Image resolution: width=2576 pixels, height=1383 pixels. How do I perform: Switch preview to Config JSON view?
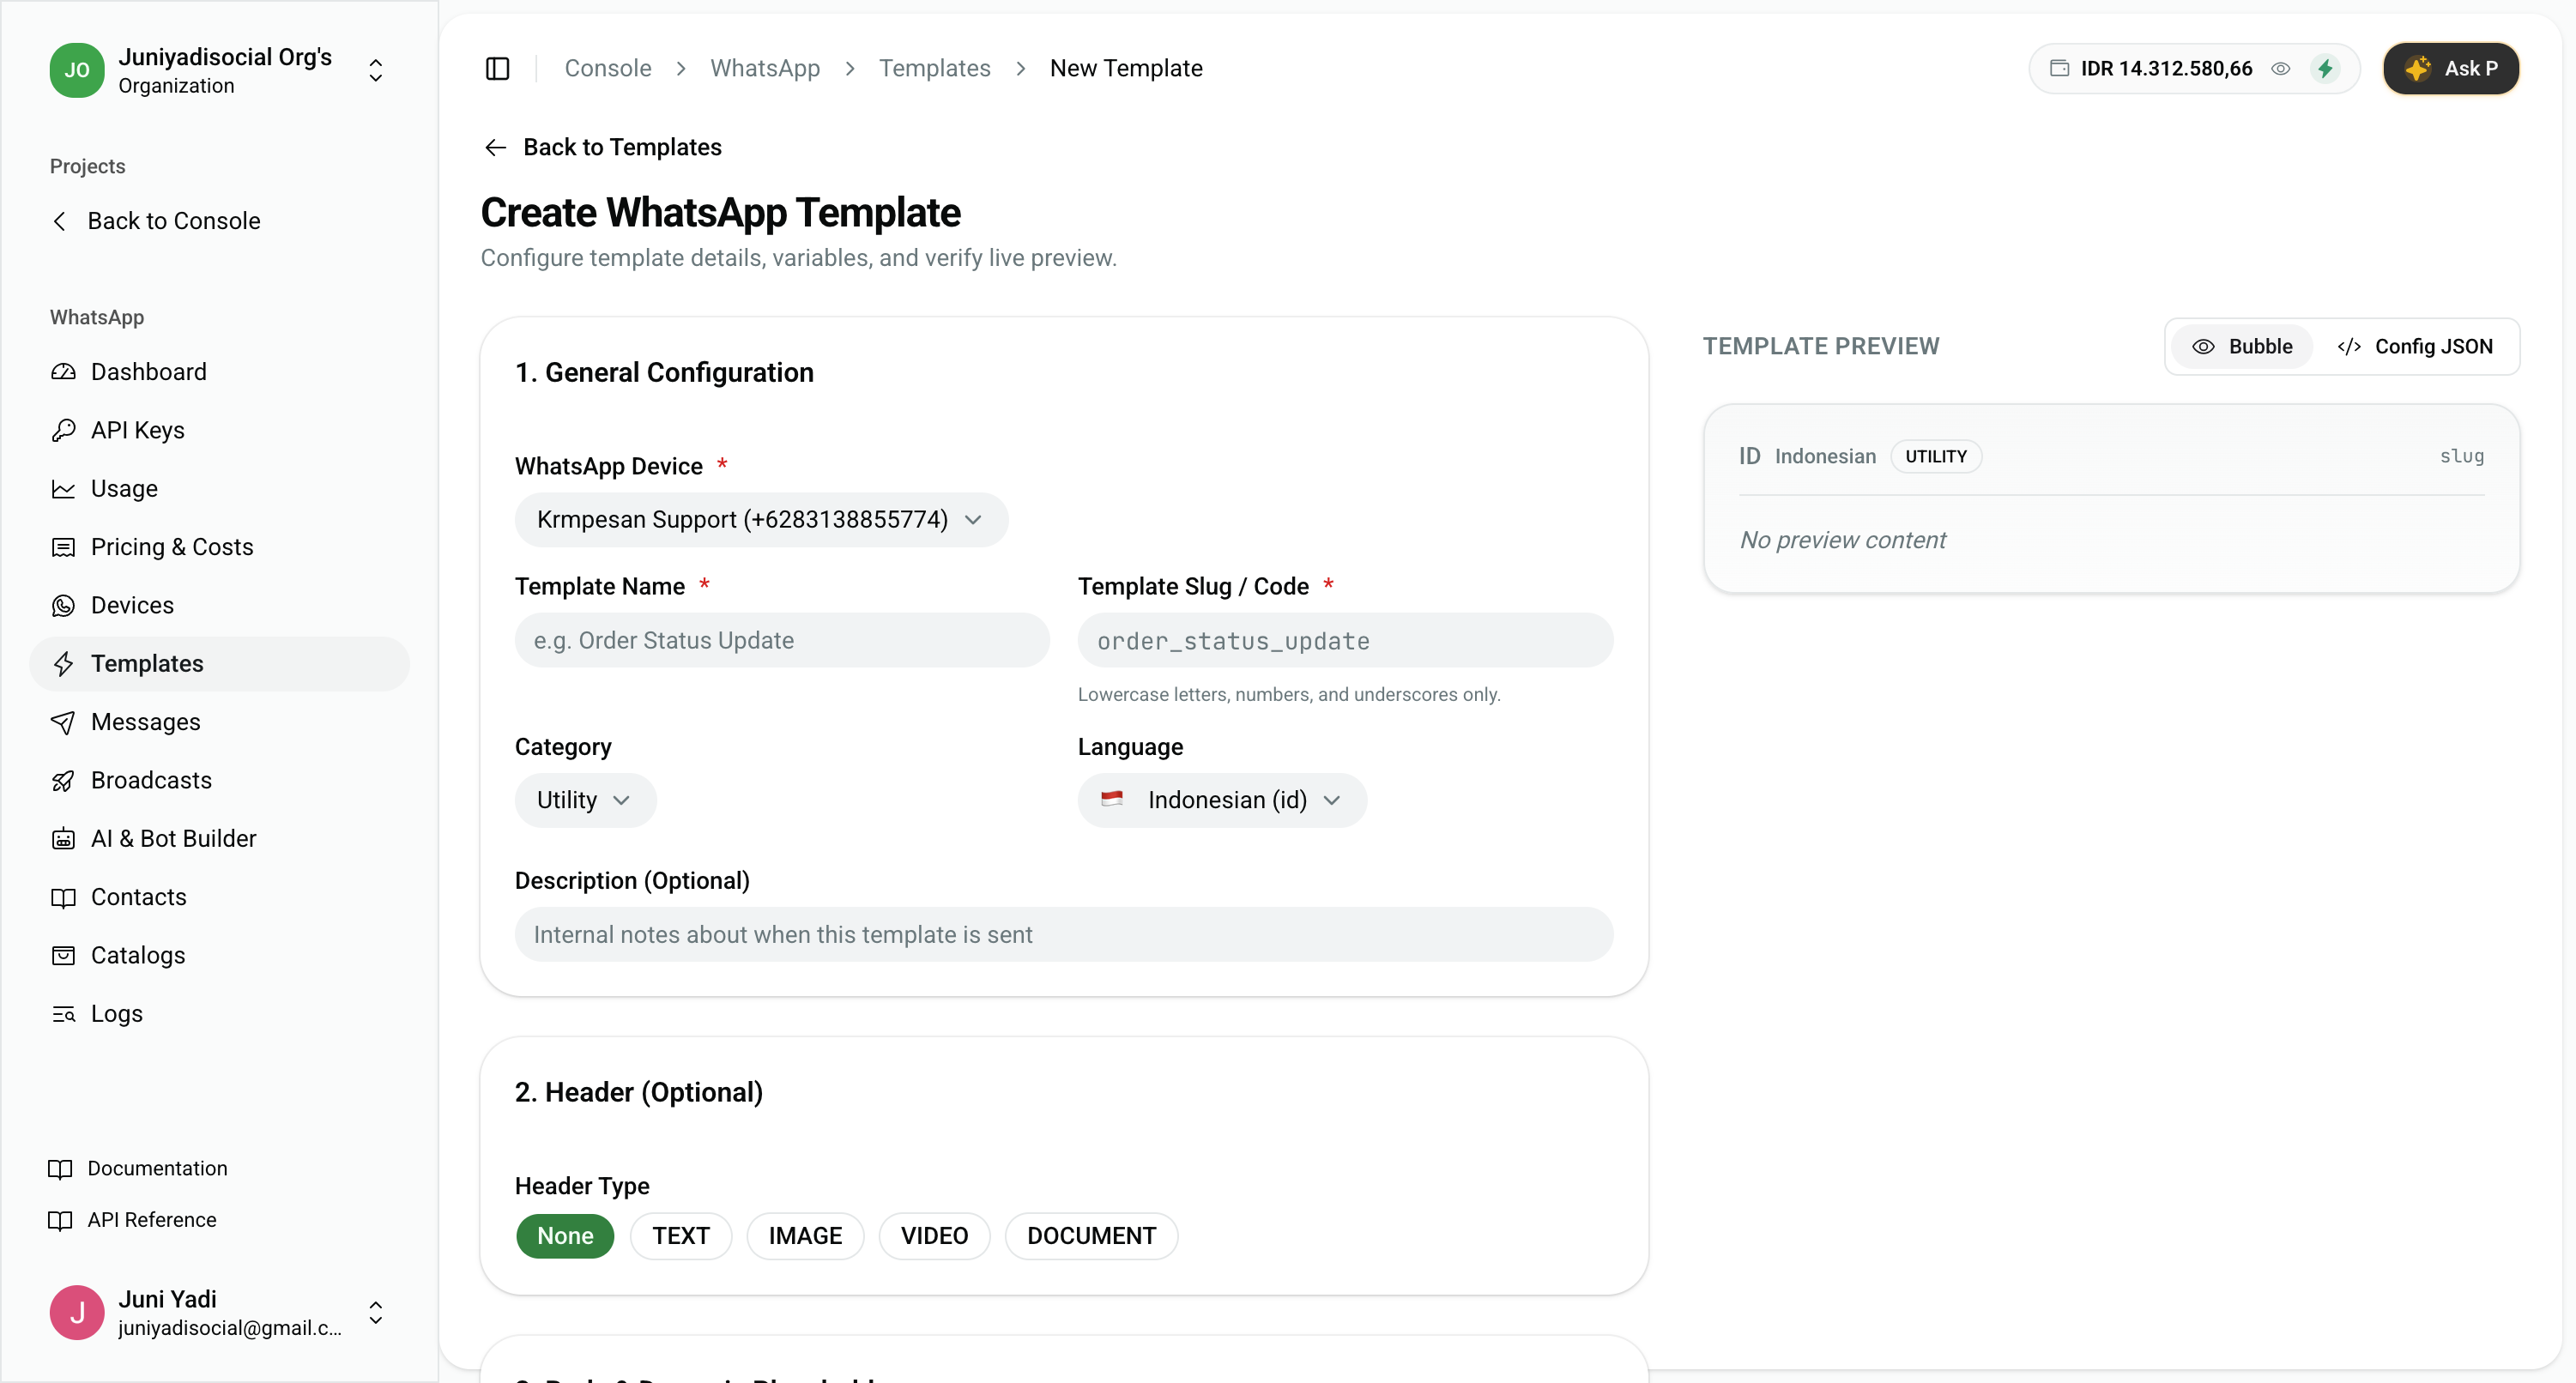pos(2414,346)
